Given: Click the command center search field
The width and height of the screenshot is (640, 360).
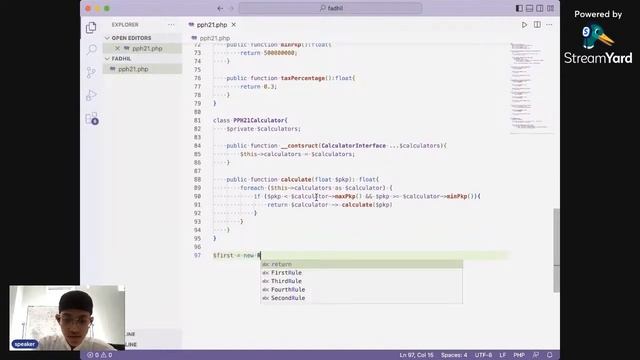Looking at the screenshot, I should pyautogui.click(x=330, y=8).
